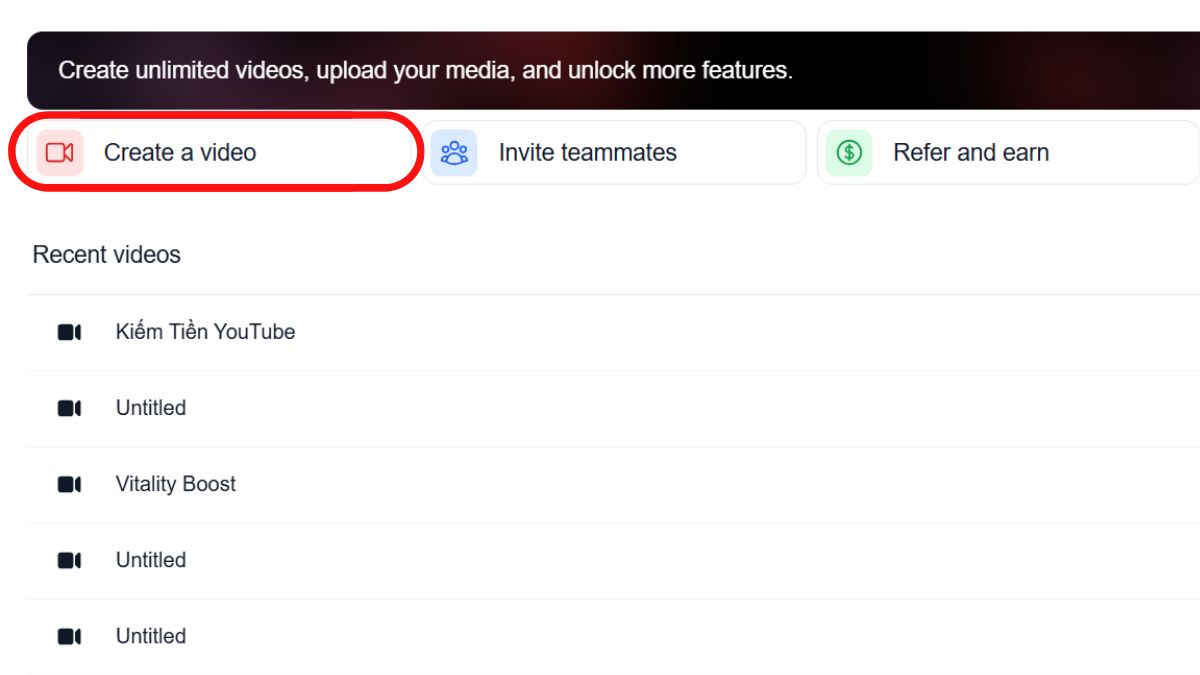
Task: Select the Refer and earn label
Action: (970, 153)
